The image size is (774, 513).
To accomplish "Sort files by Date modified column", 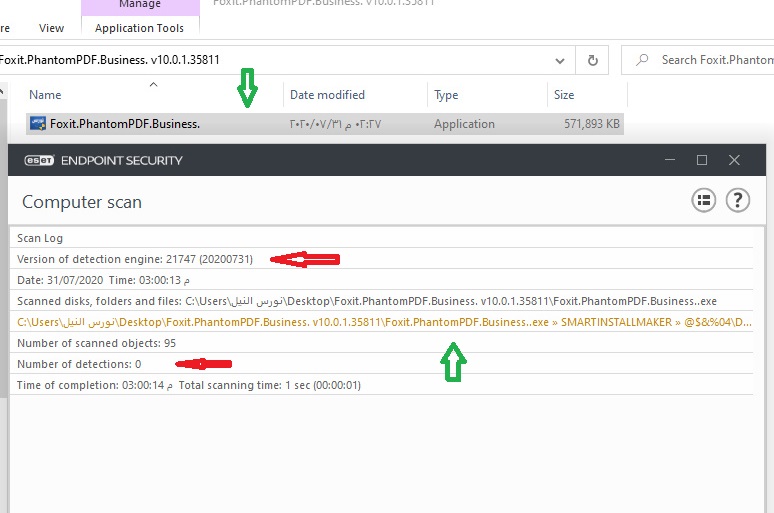I will pyautogui.click(x=327, y=95).
